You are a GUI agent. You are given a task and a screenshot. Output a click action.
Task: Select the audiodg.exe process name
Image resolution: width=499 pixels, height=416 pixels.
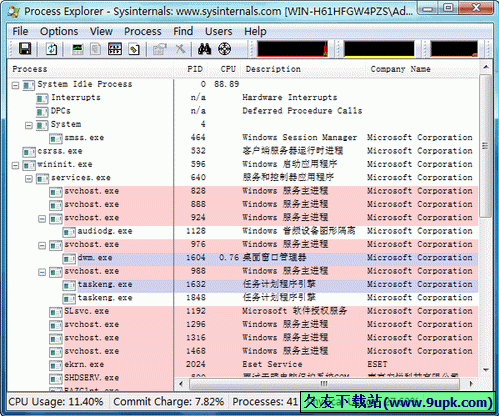coord(105,231)
